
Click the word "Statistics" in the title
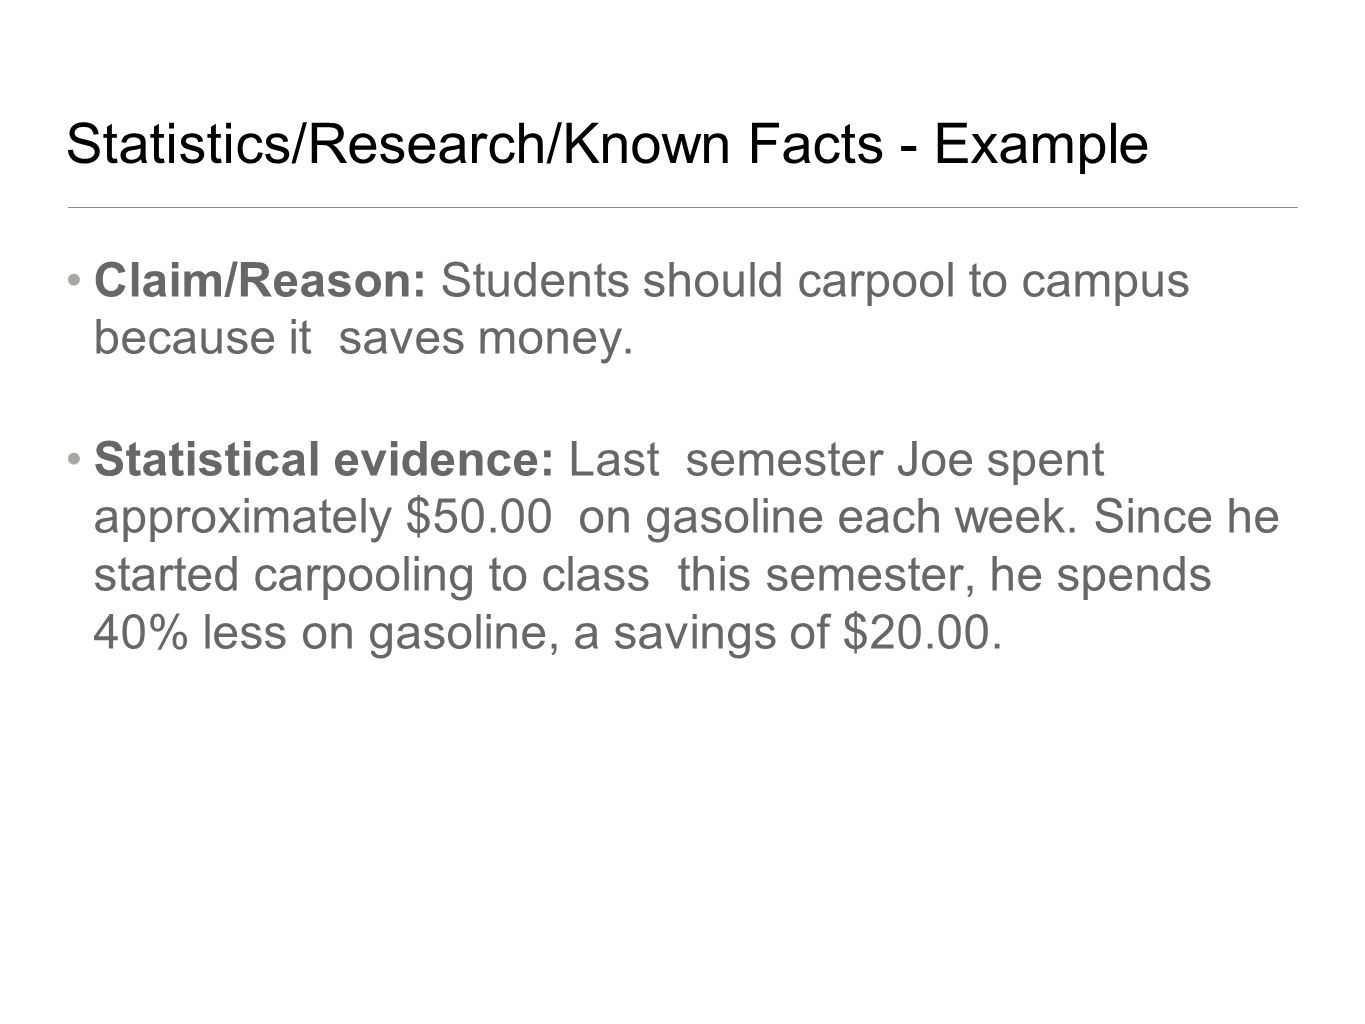(x=176, y=145)
